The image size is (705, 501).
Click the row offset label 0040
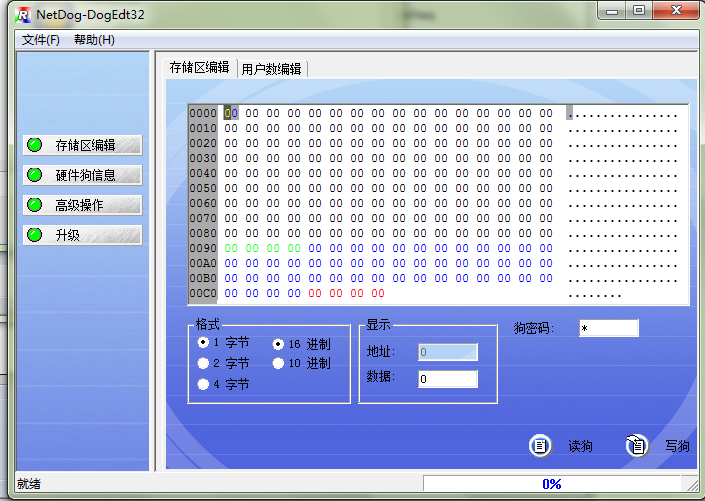pyautogui.click(x=203, y=173)
